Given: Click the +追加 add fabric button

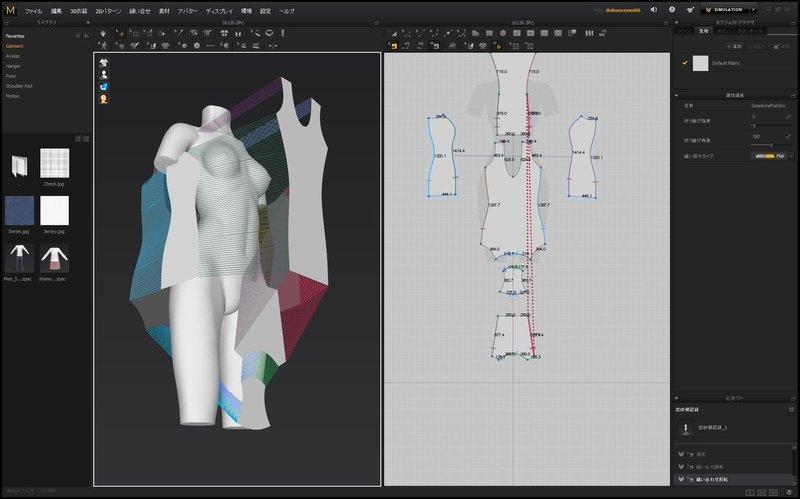Looking at the screenshot, I should (734, 46).
